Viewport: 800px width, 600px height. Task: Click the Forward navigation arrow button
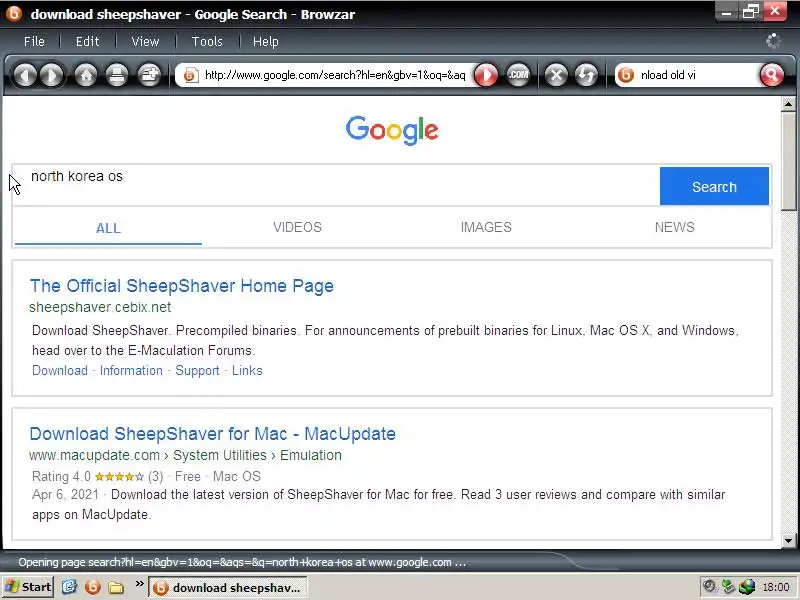click(x=52, y=76)
